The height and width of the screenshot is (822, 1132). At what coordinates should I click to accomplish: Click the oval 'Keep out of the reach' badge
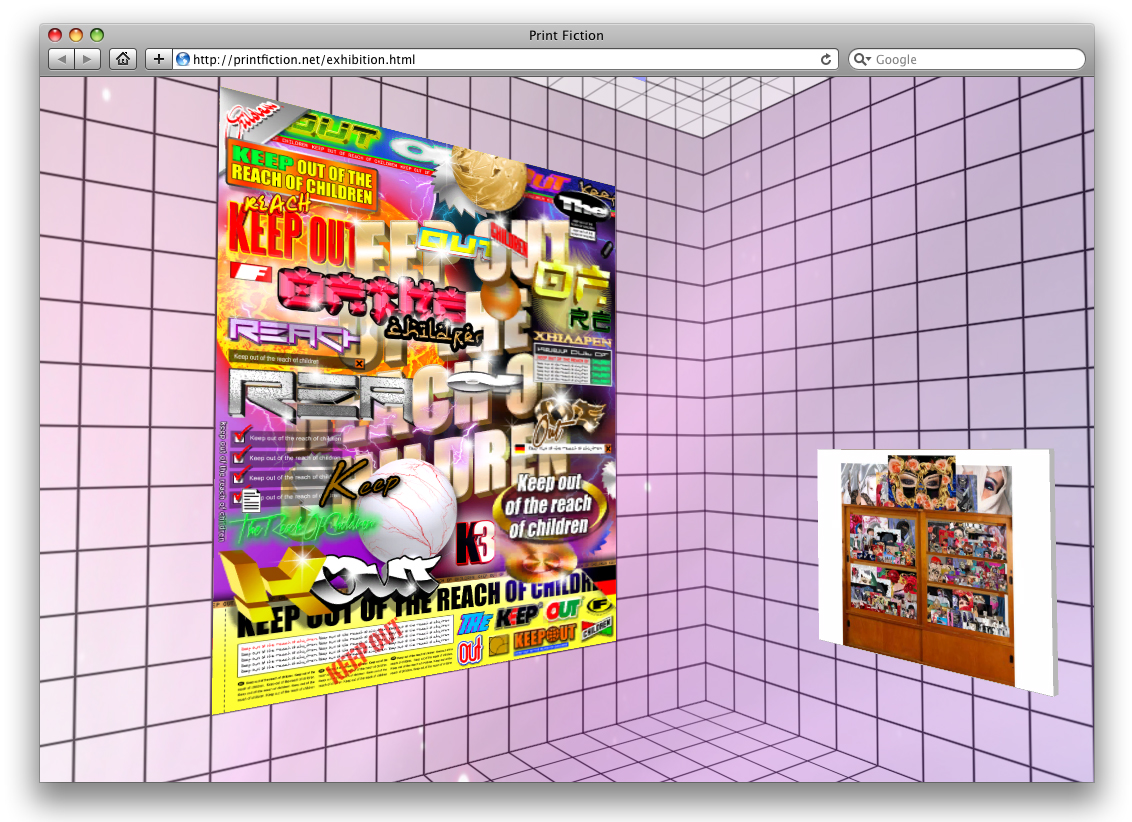point(546,505)
